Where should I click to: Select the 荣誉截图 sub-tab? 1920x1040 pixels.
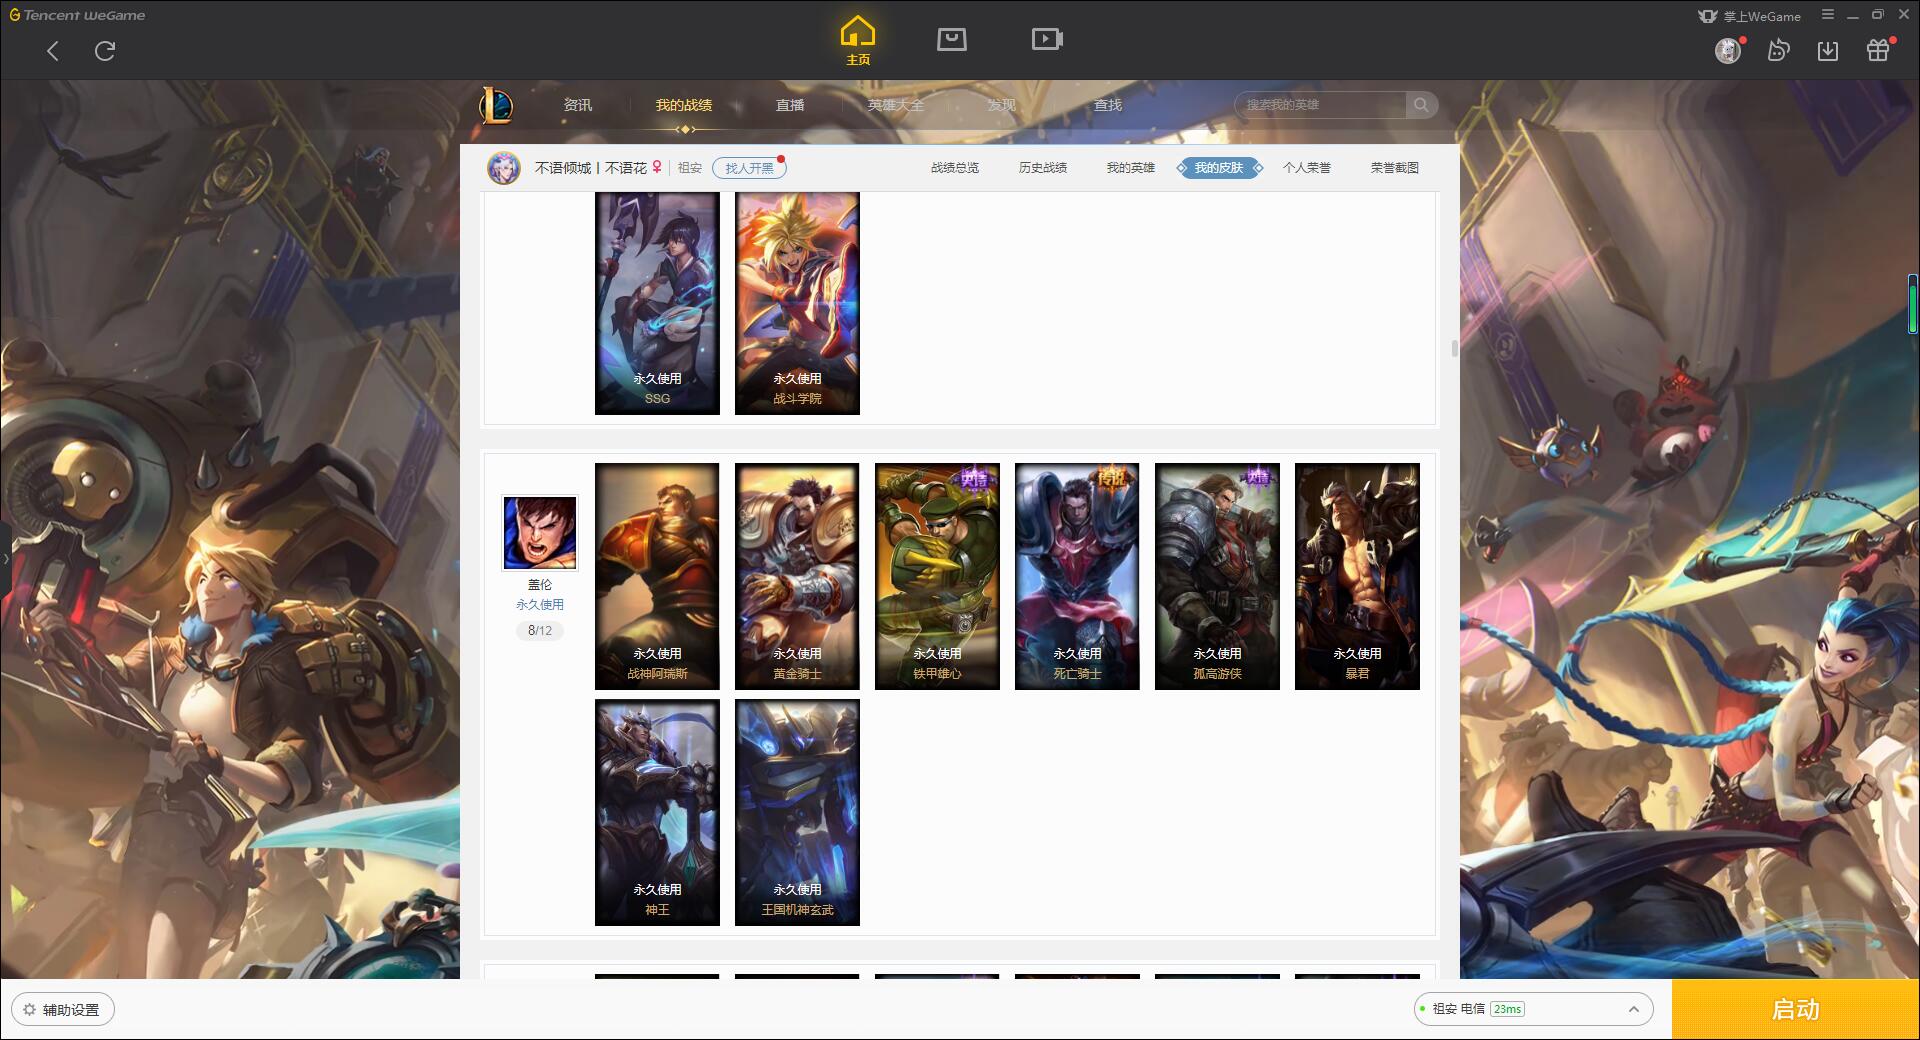pos(1395,168)
